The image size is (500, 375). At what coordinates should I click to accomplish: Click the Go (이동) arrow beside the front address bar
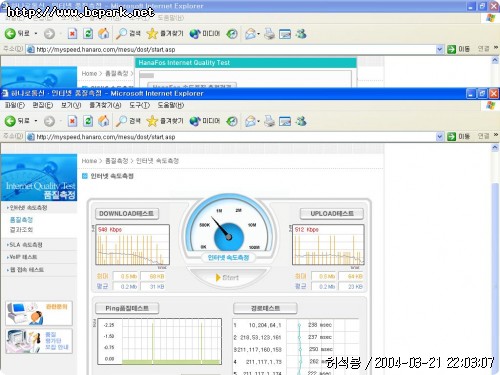tap(451, 136)
